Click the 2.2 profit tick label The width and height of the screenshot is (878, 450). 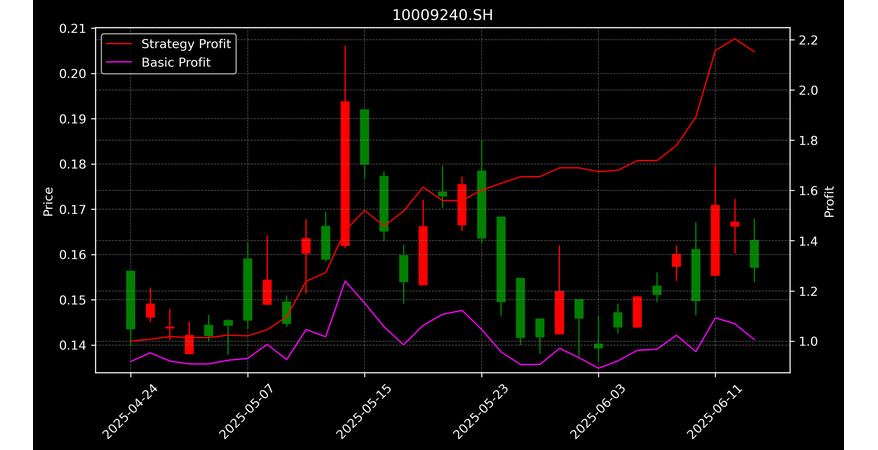click(808, 40)
